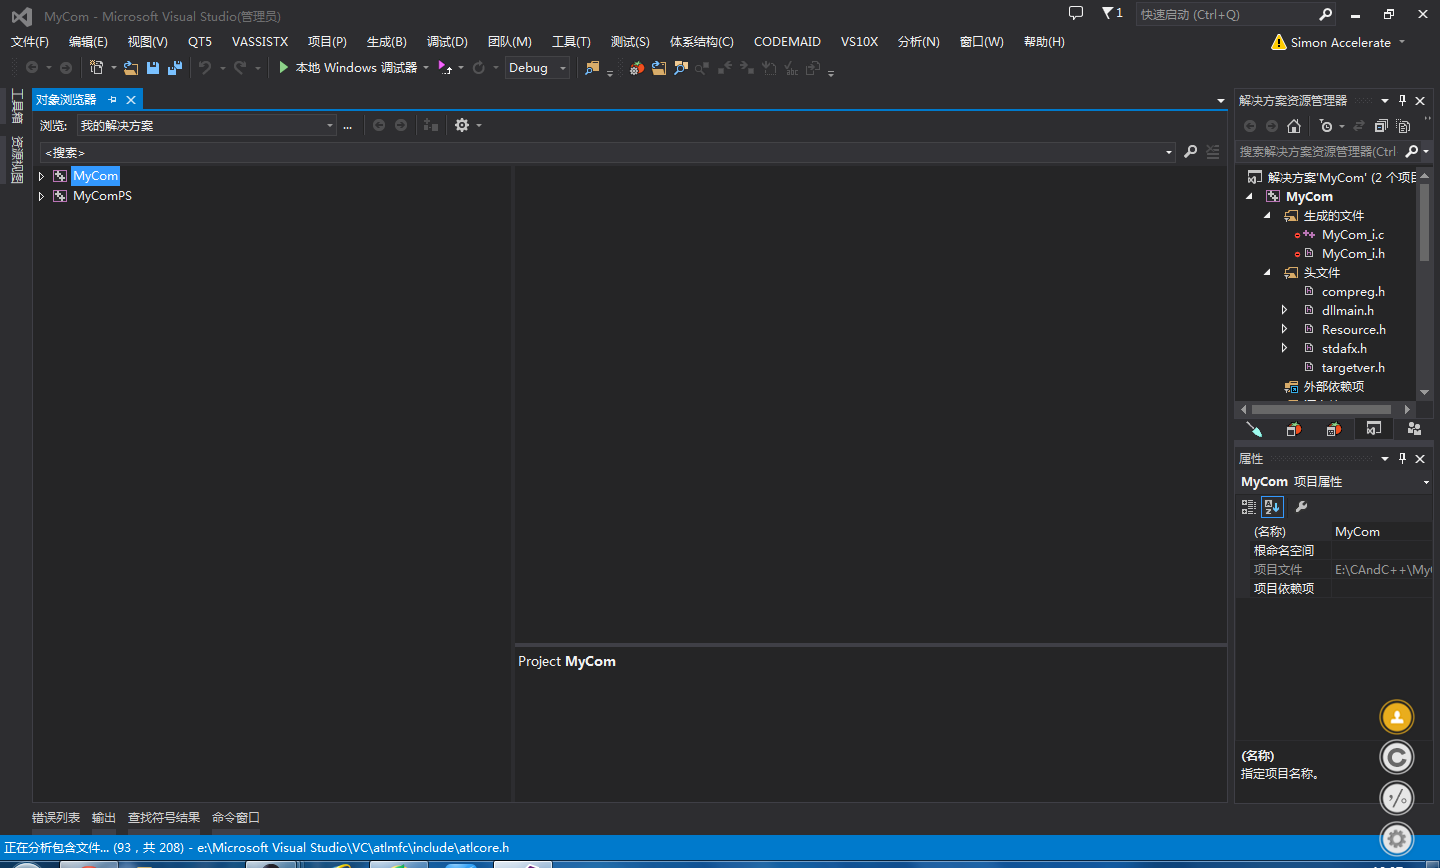This screenshot has width=1440, height=868.
Task: Run the Object Browser search magnifier
Action: [1190, 152]
